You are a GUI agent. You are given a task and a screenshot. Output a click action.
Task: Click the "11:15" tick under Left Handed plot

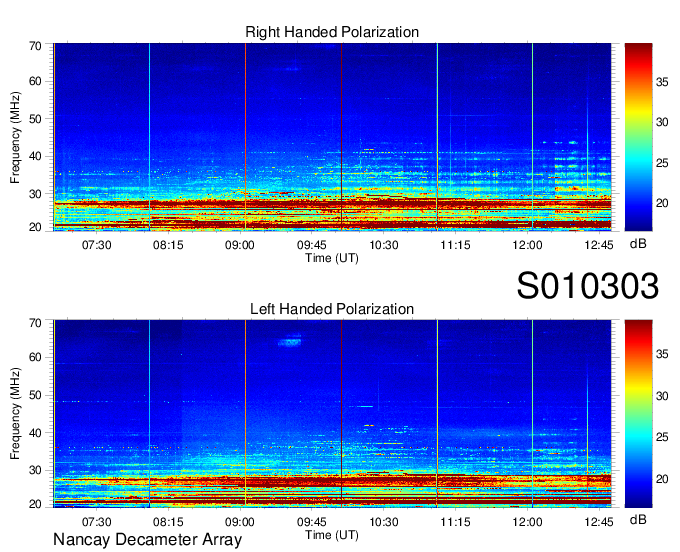point(455,522)
